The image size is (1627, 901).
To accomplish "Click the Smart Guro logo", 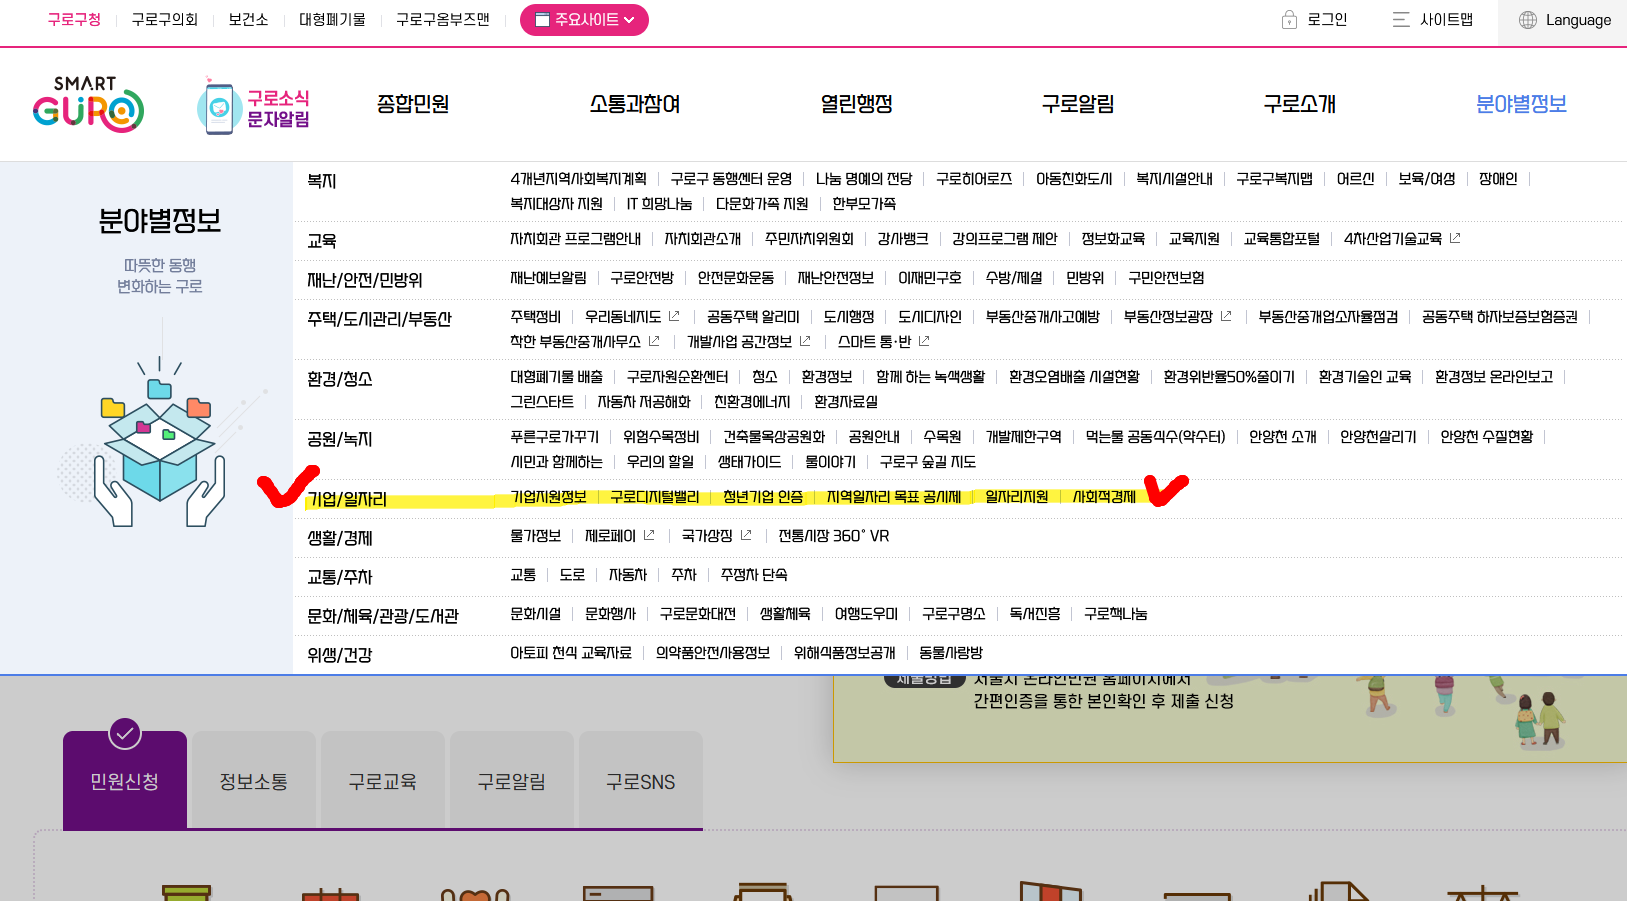I will tap(88, 104).
